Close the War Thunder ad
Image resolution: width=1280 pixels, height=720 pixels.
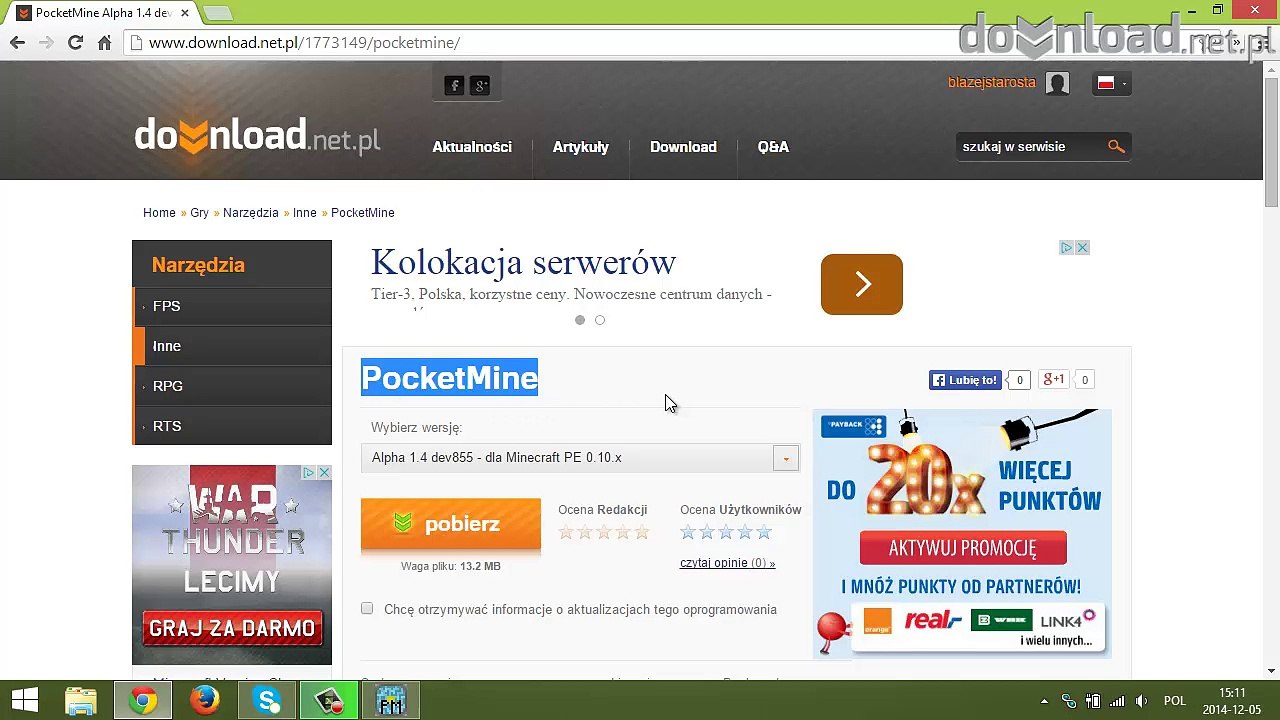click(x=324, y=472)
